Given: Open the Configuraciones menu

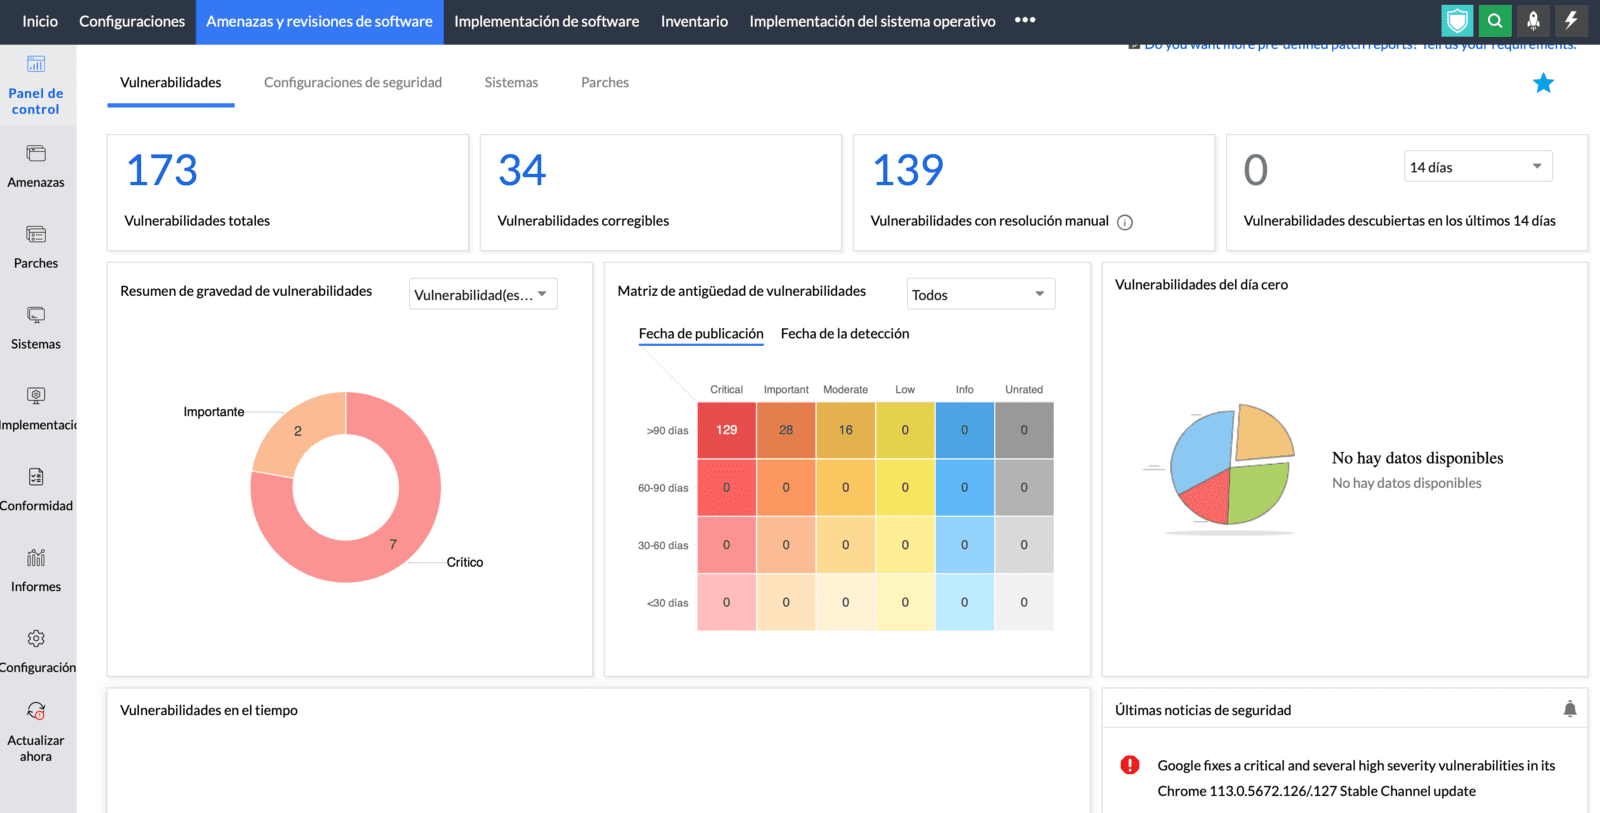Looking at the screenshot, I should click(132, 21).
